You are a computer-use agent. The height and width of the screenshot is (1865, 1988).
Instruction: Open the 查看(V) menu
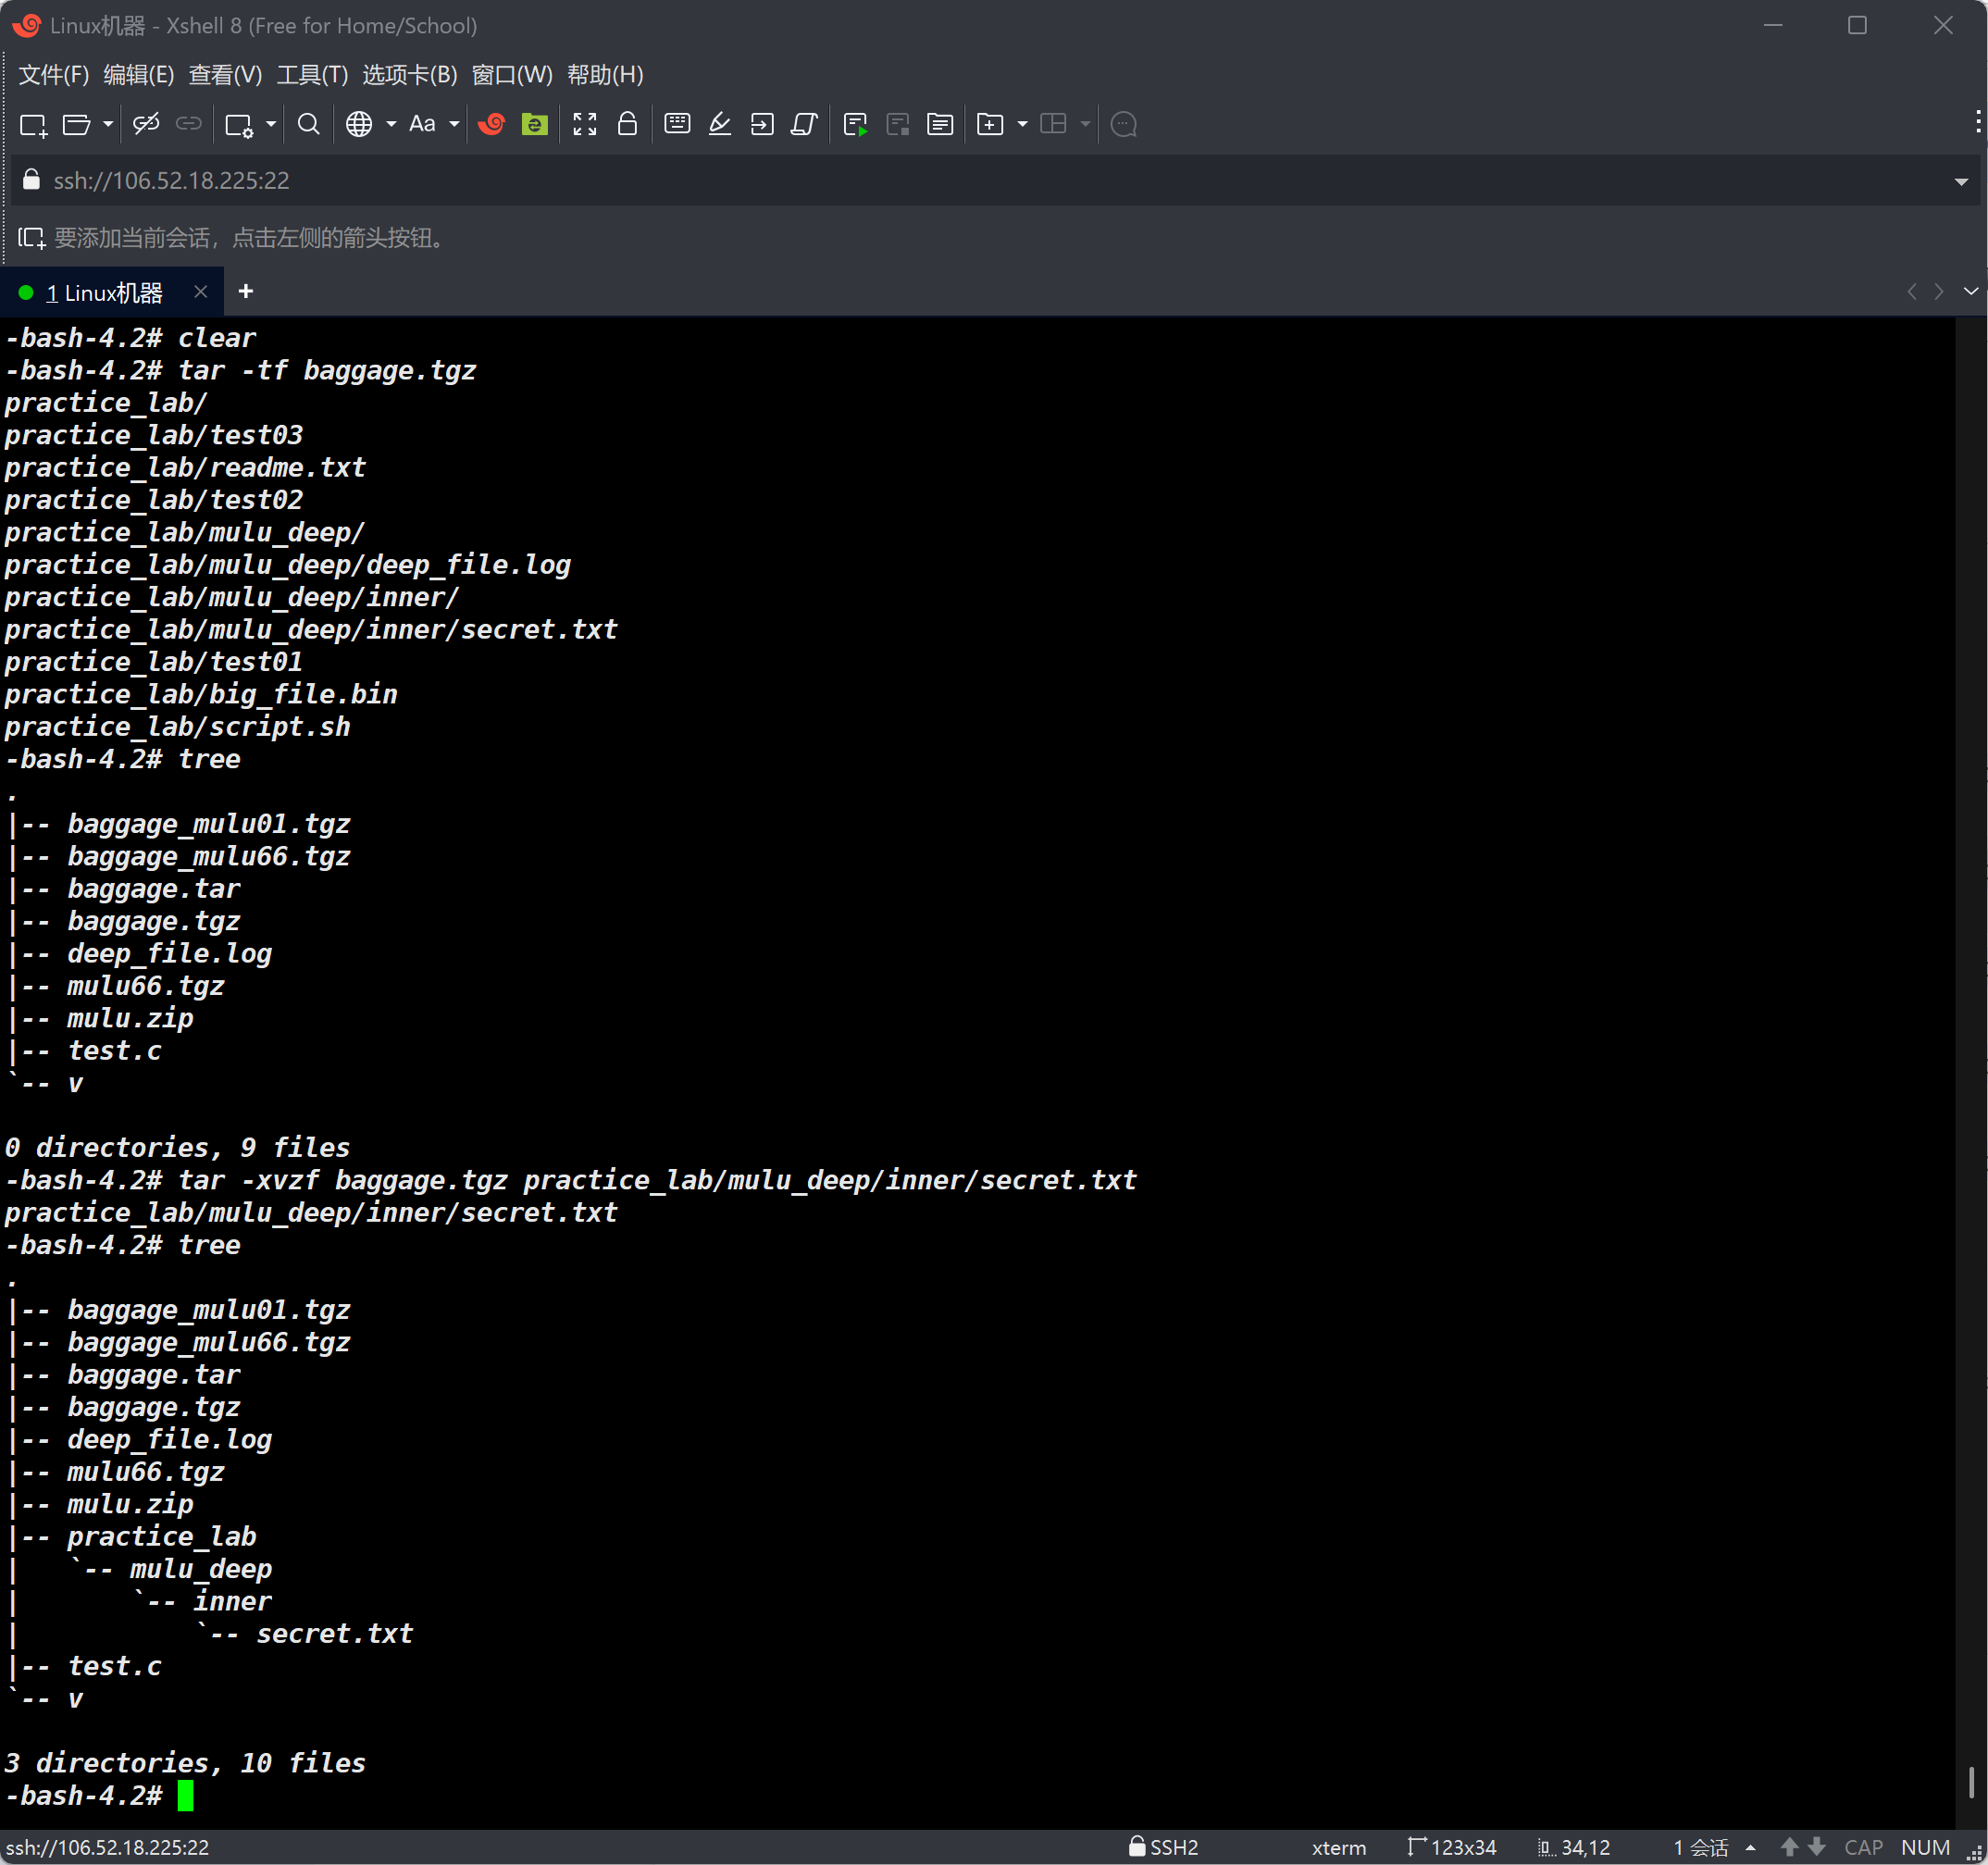(225, 75)
